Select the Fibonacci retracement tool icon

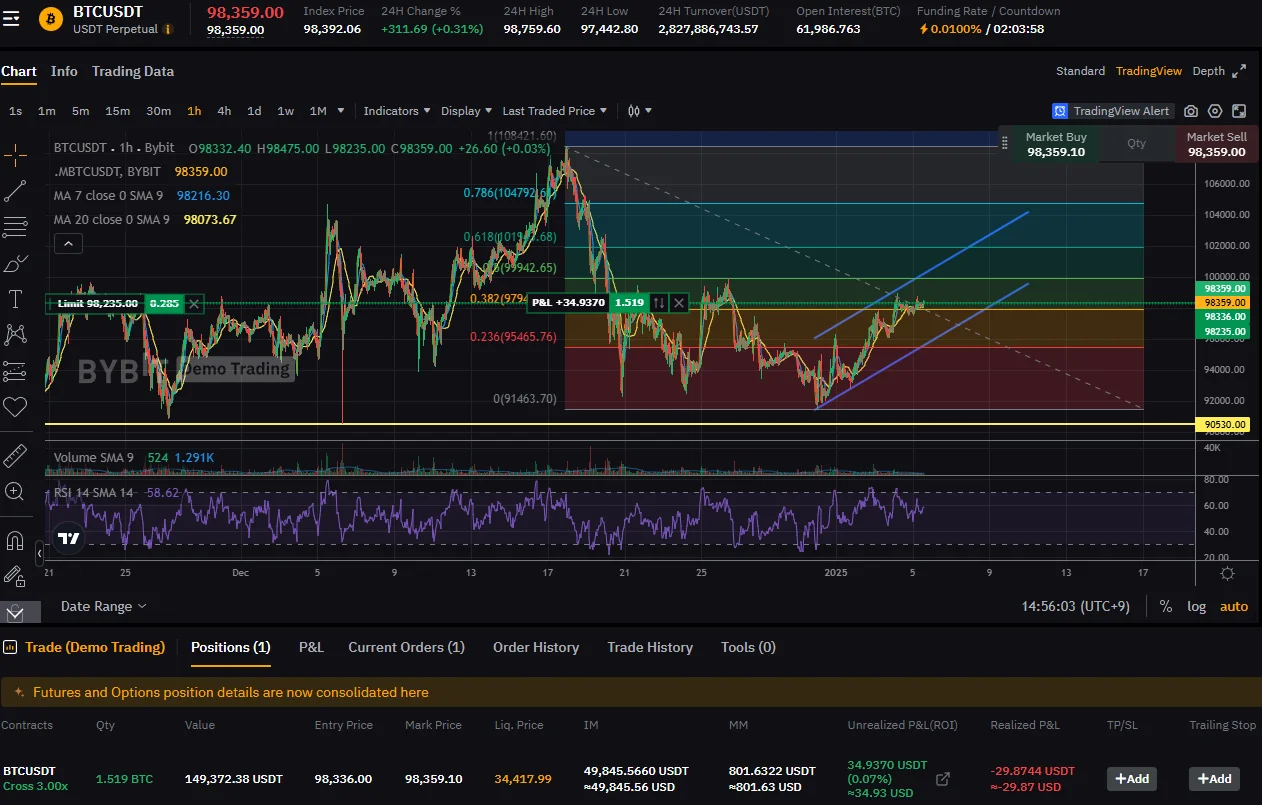click(15, 227)
